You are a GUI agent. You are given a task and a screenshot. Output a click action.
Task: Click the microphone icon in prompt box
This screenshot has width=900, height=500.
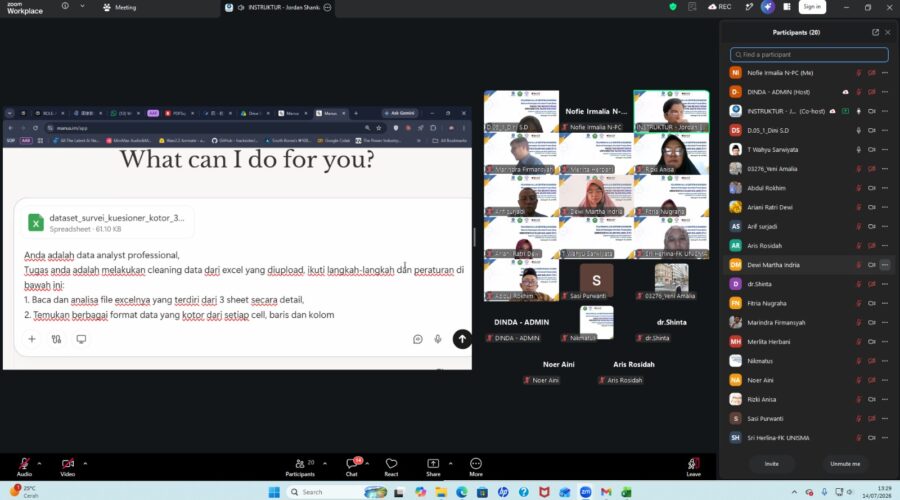pos(438,339)
